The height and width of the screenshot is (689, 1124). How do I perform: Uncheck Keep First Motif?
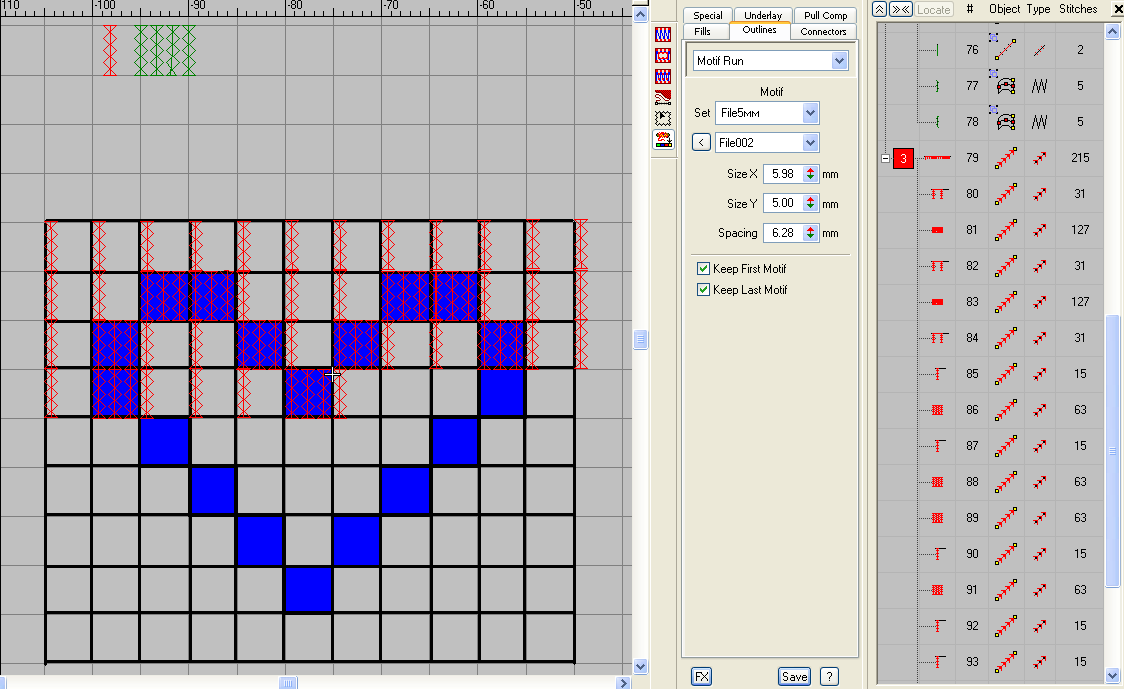(703, 269)
